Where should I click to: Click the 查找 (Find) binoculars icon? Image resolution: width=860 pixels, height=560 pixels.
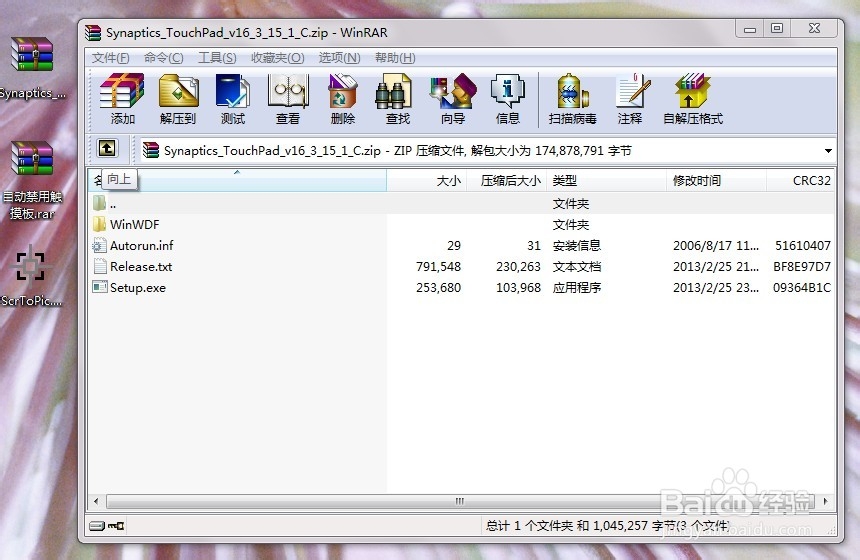393,91
